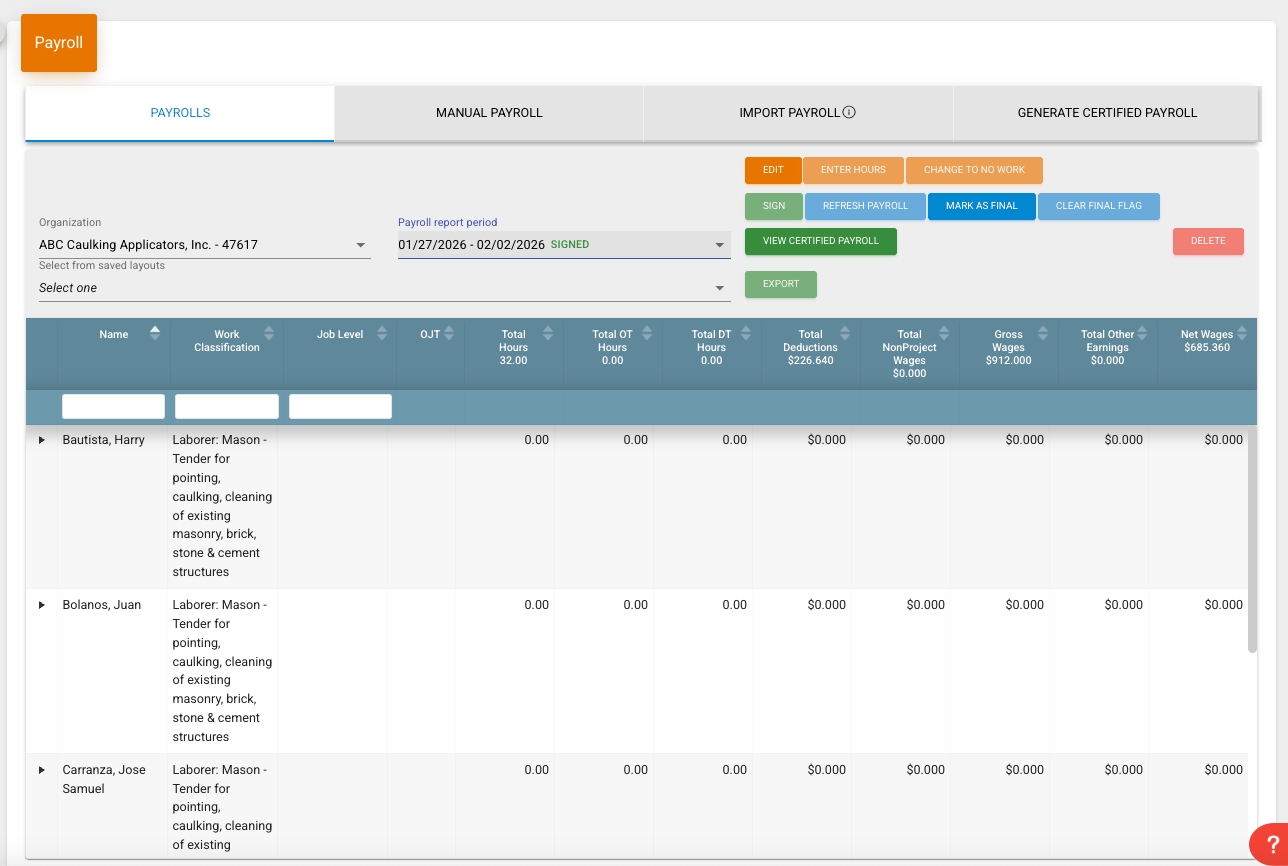Click the table's vertical scrollbar

1252,540
